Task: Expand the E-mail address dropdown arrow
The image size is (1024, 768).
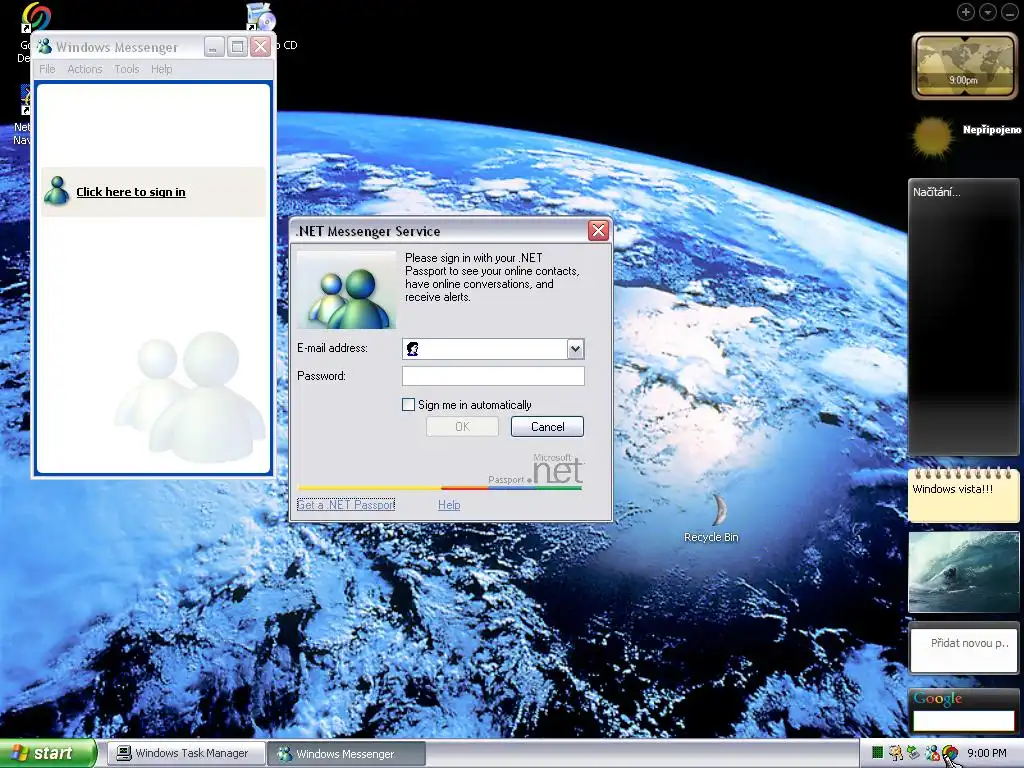Action: (x=575, y=349)
